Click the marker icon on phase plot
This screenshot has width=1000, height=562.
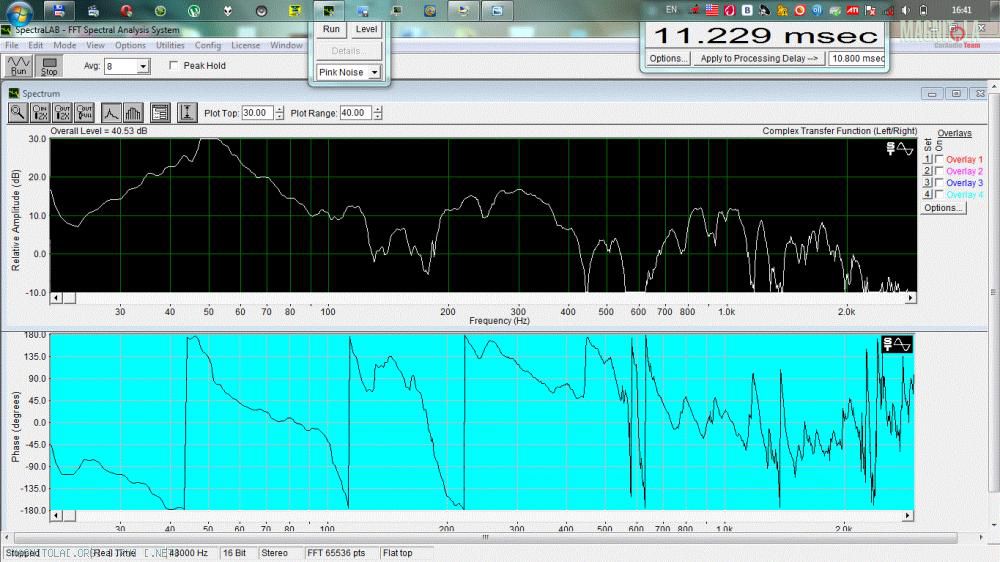click(x=897, y=344)
